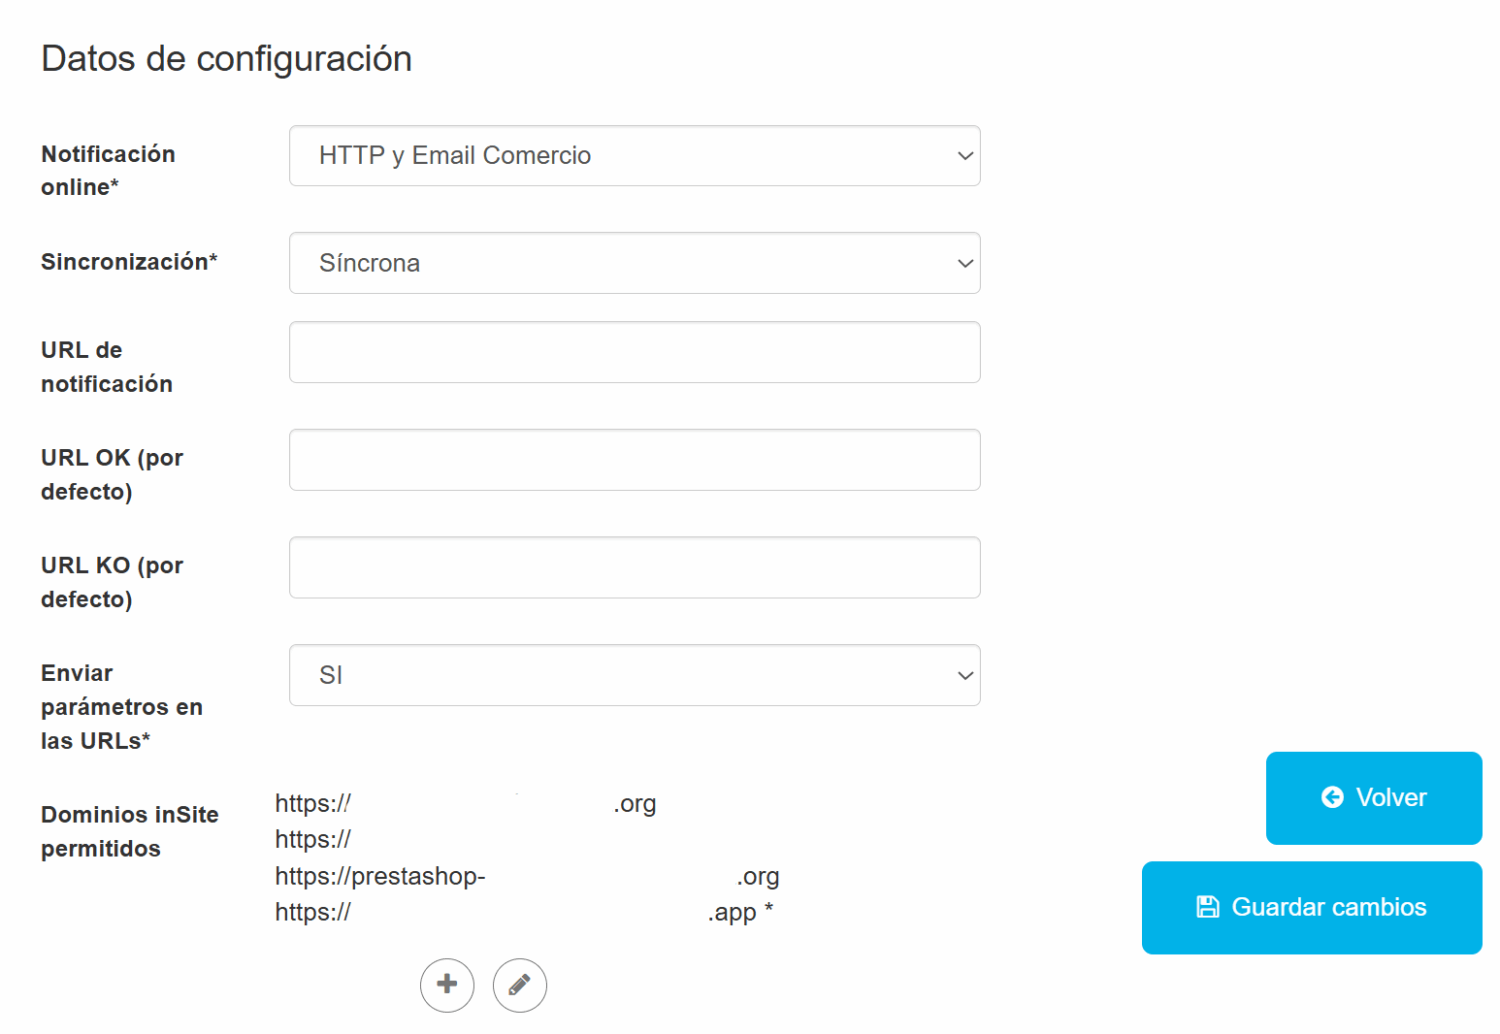Image resolution: width=1500 pixels, height=1034 pixels.
Task: Expand the Sincronización dropdown set to Síncrona
Action: 634,263
